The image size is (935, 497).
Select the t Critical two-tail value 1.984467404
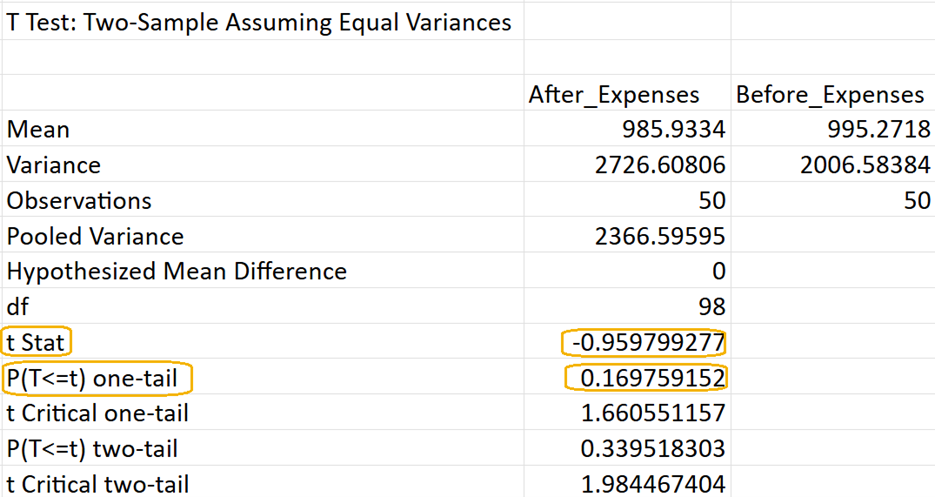coord(653,485)
